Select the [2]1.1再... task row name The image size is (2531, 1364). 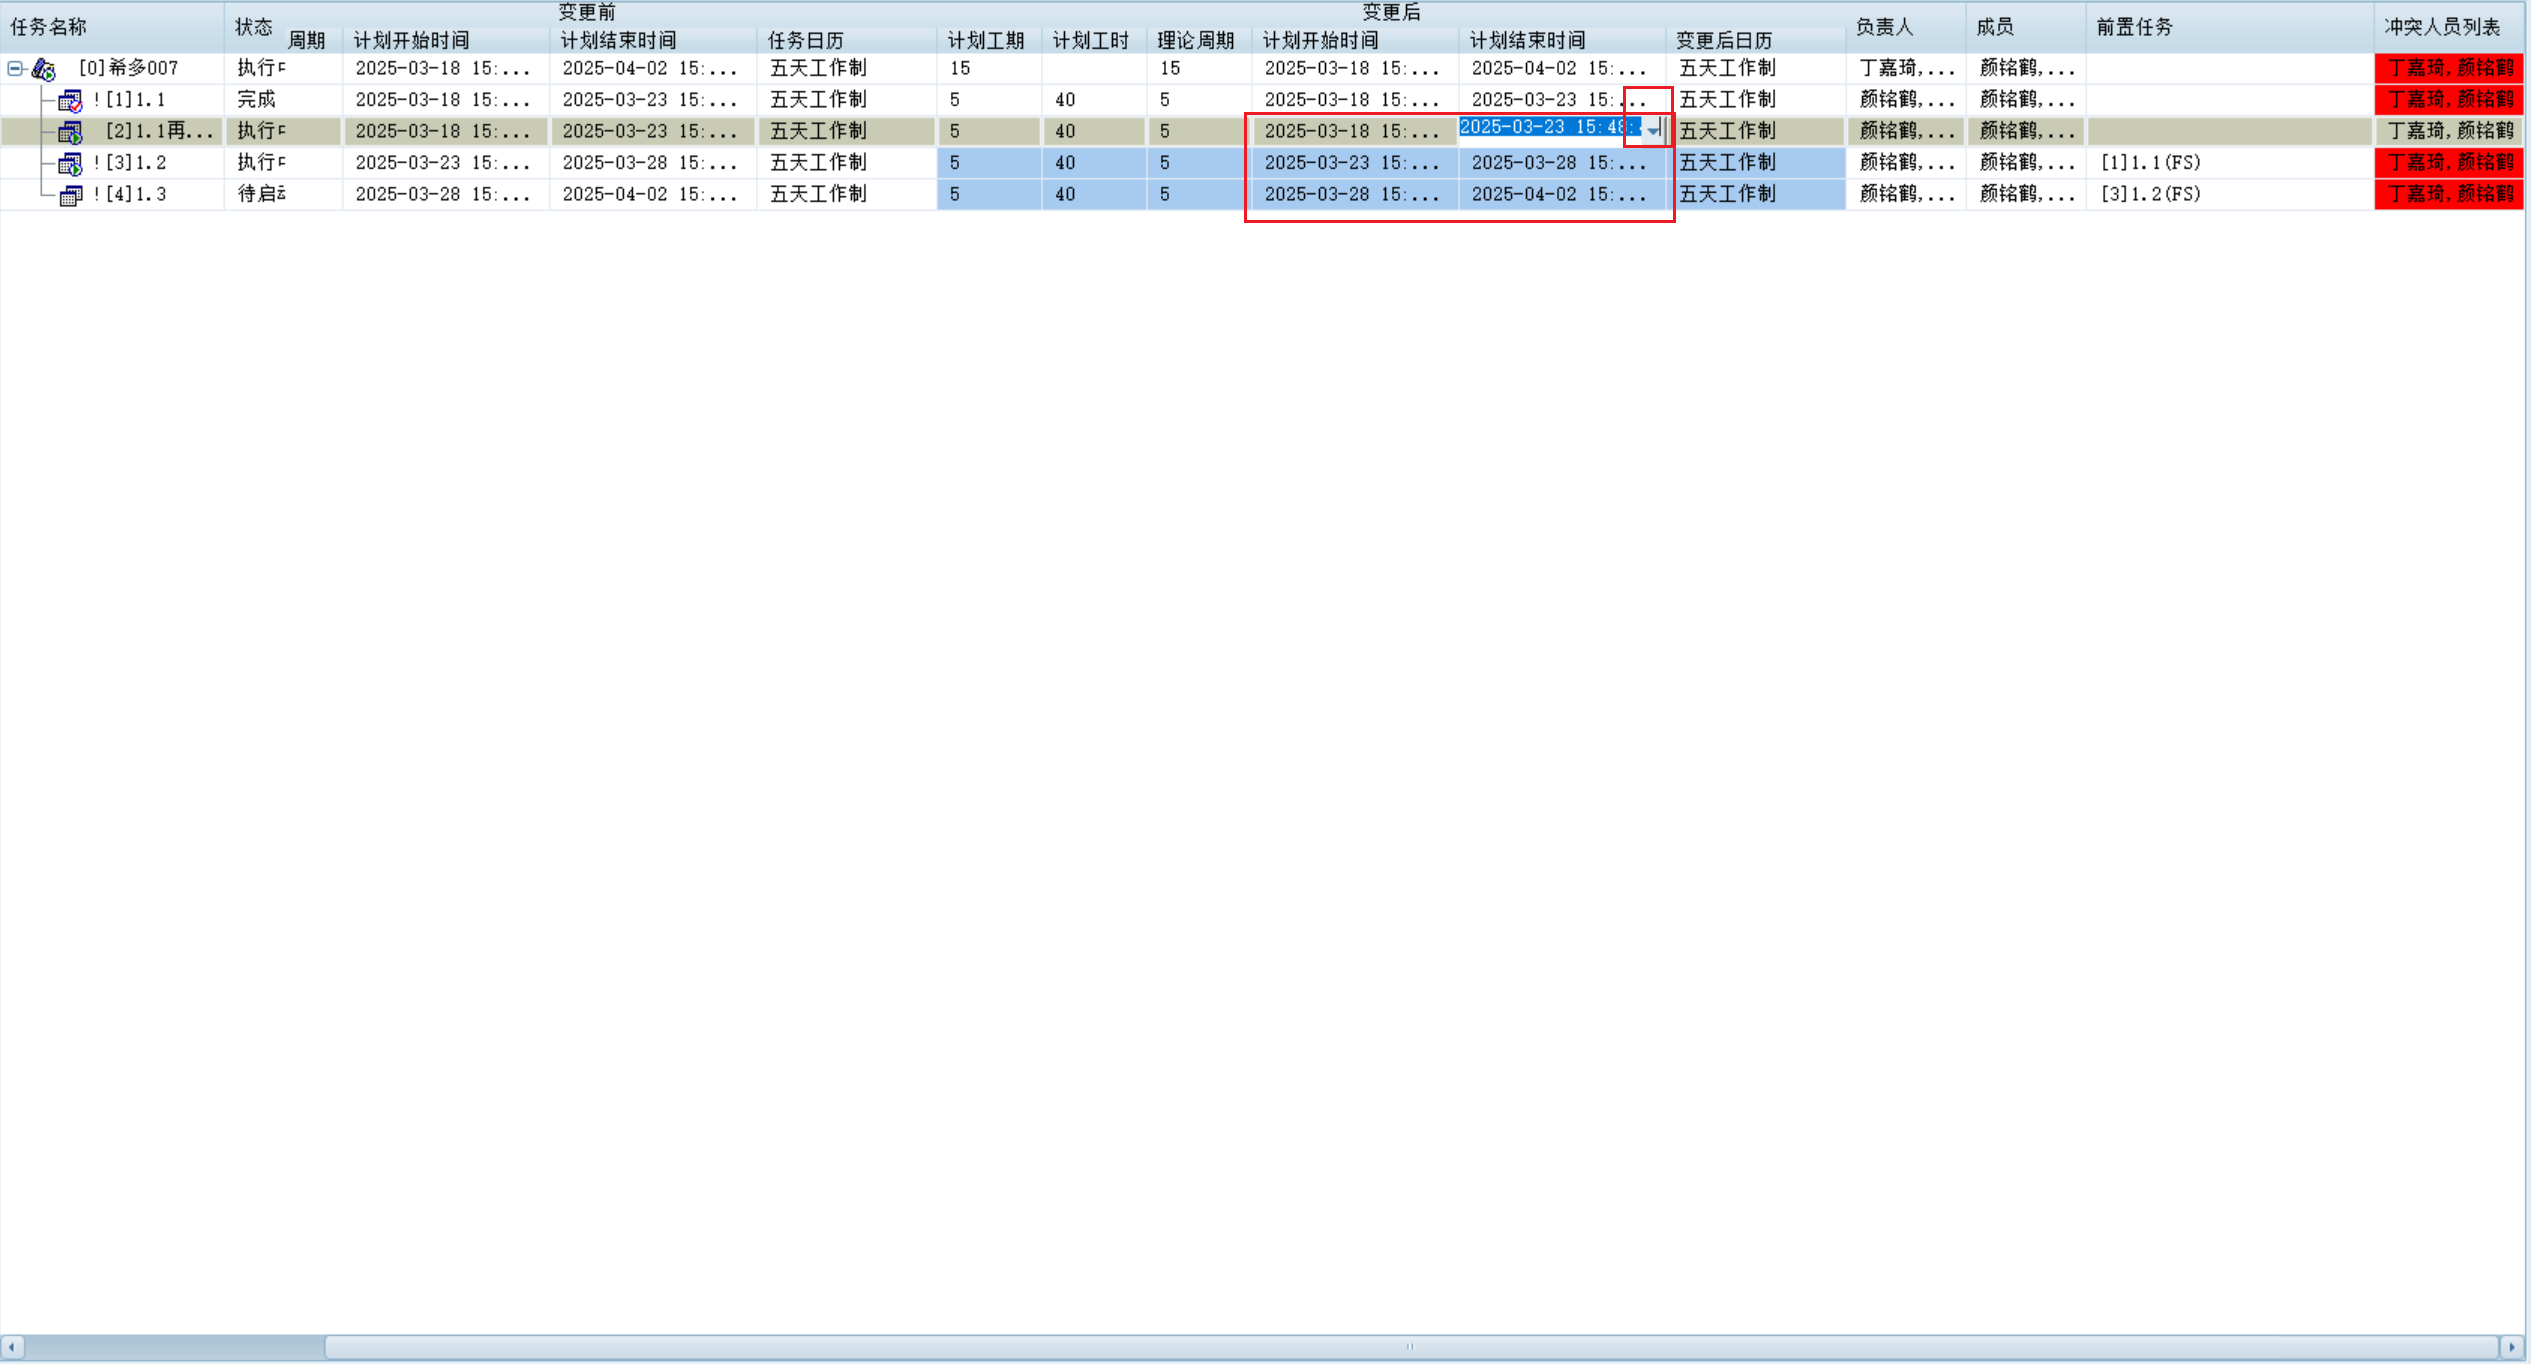[159, 131]
